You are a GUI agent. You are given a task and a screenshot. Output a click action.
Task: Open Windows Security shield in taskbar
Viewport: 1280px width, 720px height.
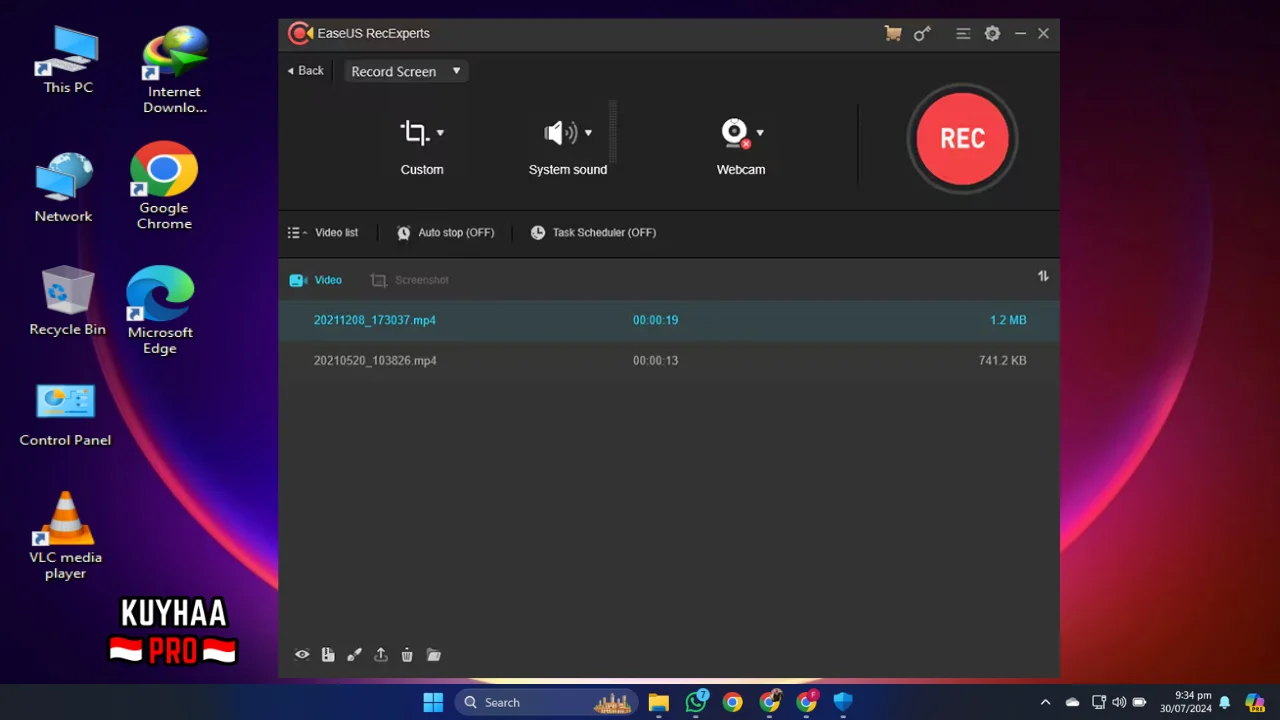click(x=843, y=702)
